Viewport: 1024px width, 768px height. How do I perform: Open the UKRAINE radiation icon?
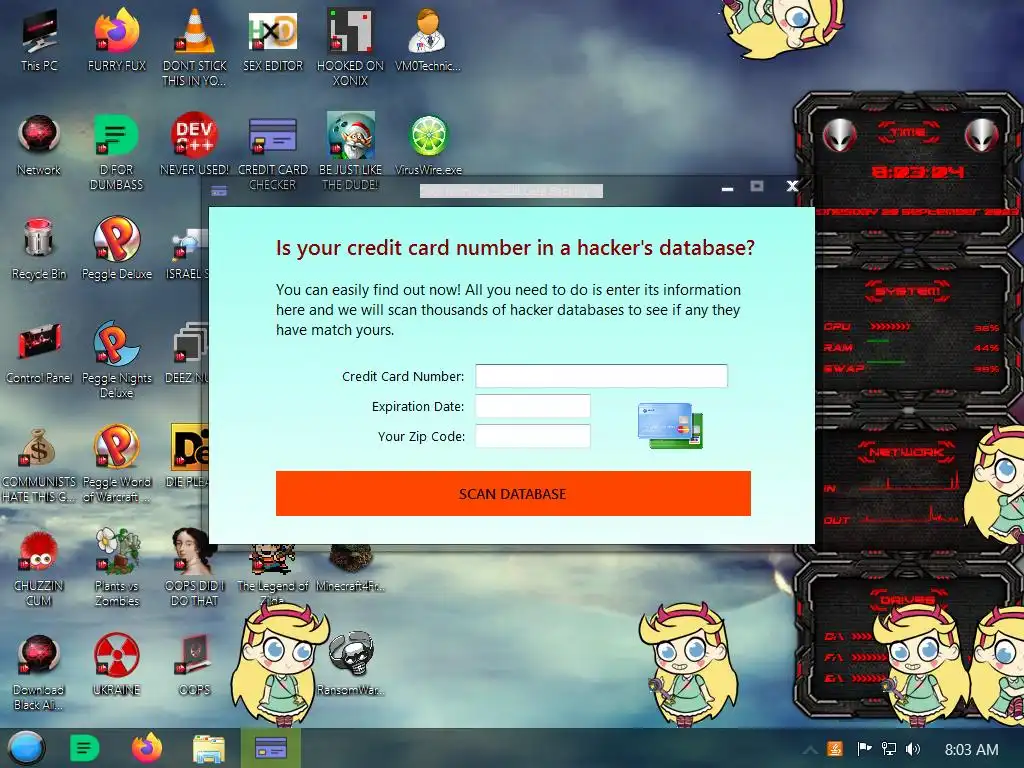pos(117,663)
